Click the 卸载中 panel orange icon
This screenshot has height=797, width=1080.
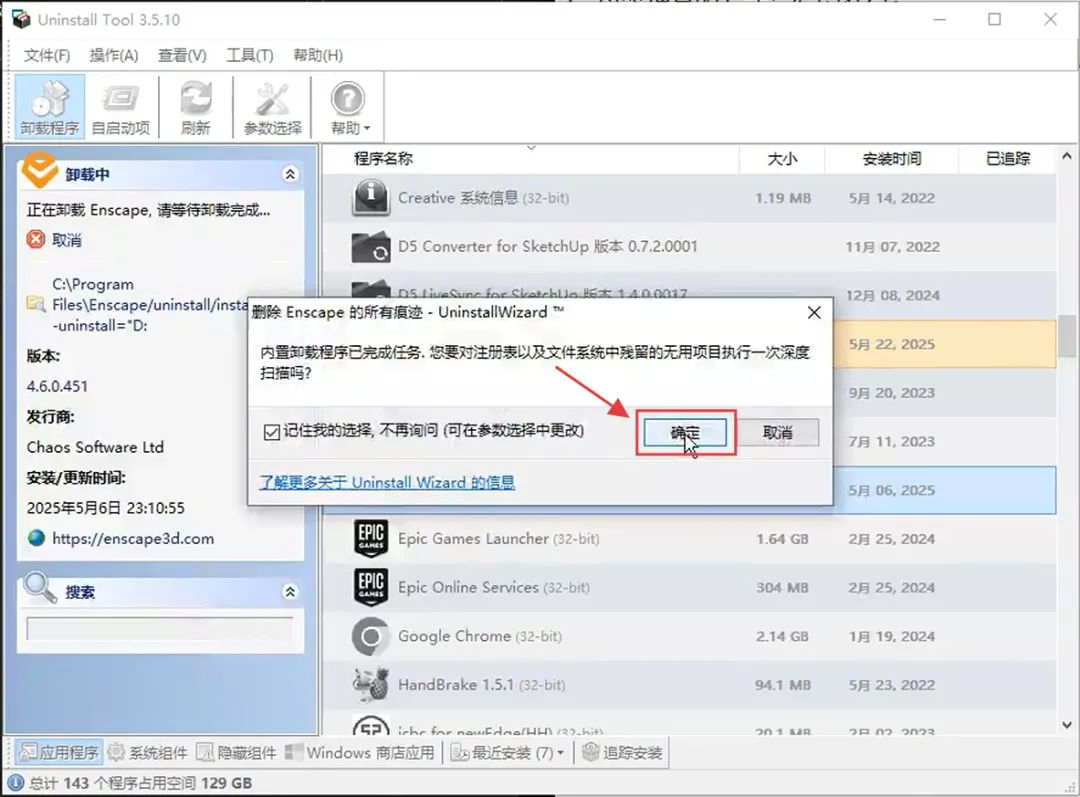tap(39, 170)
